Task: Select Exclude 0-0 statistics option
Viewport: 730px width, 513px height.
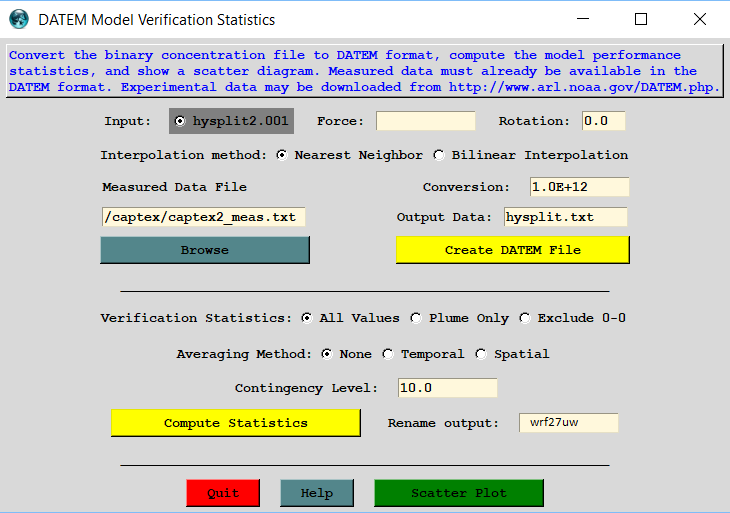Action: pos(525,318)
